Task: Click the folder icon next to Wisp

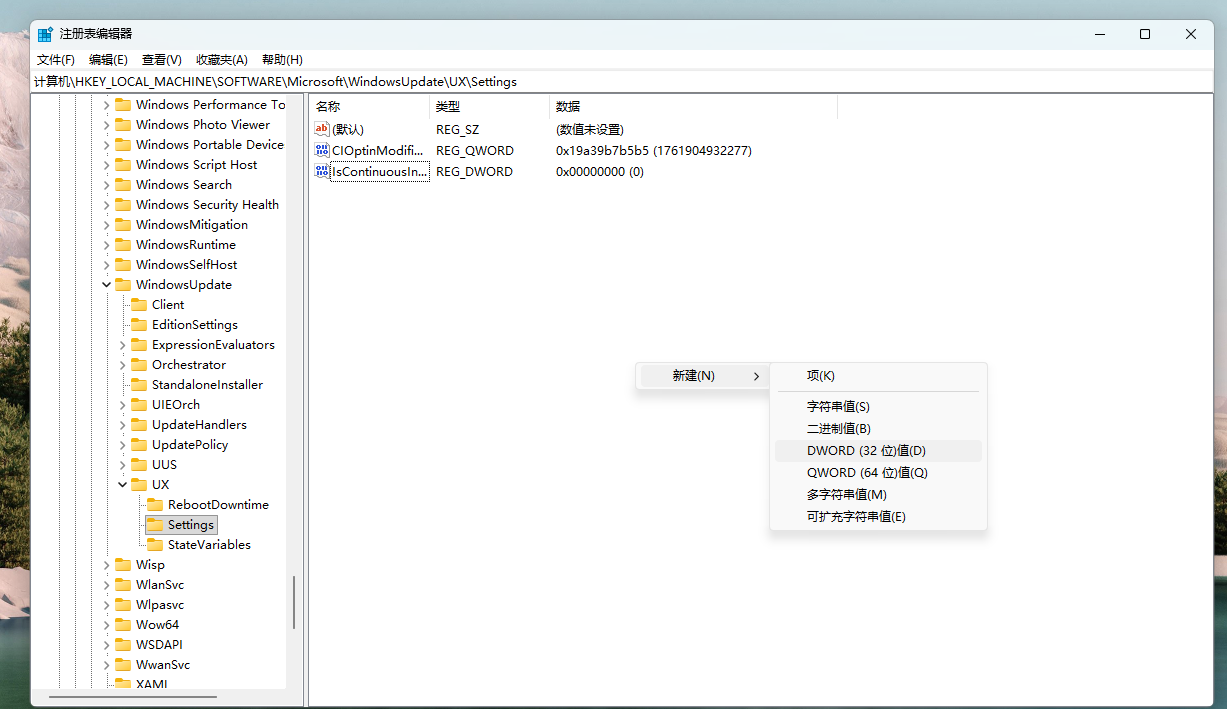Action: [123, 565]
